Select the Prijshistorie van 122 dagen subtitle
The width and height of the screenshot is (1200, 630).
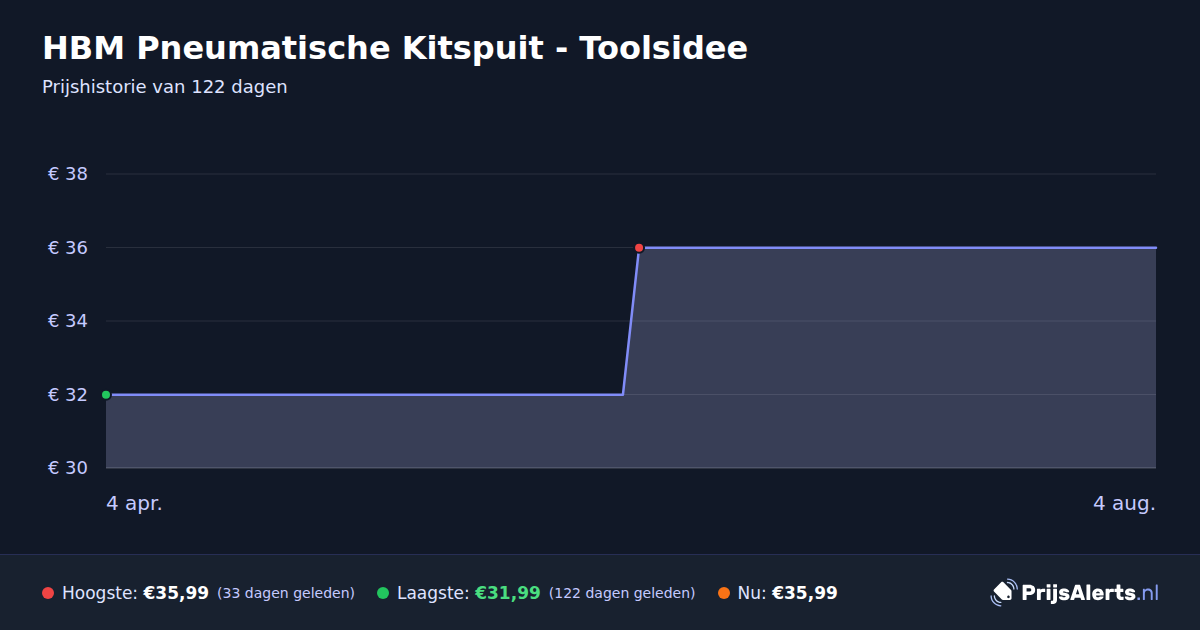165,87
